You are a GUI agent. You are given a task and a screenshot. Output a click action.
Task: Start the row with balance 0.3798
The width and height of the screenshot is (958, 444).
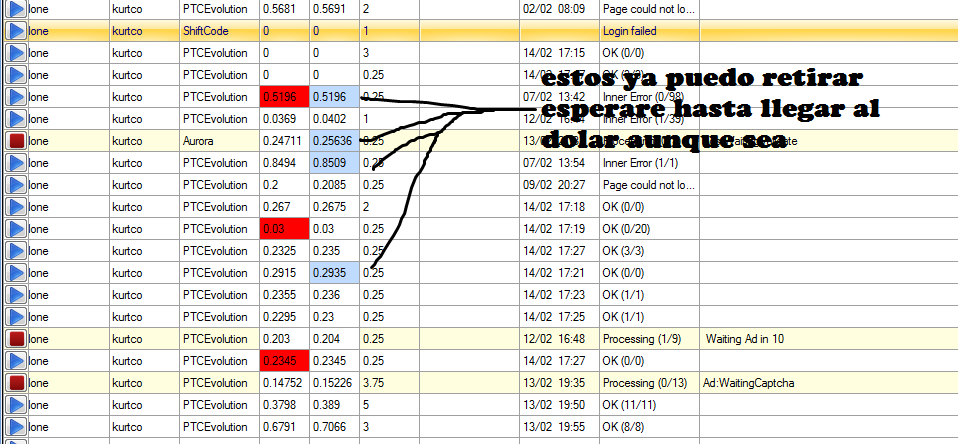[16, 405]
